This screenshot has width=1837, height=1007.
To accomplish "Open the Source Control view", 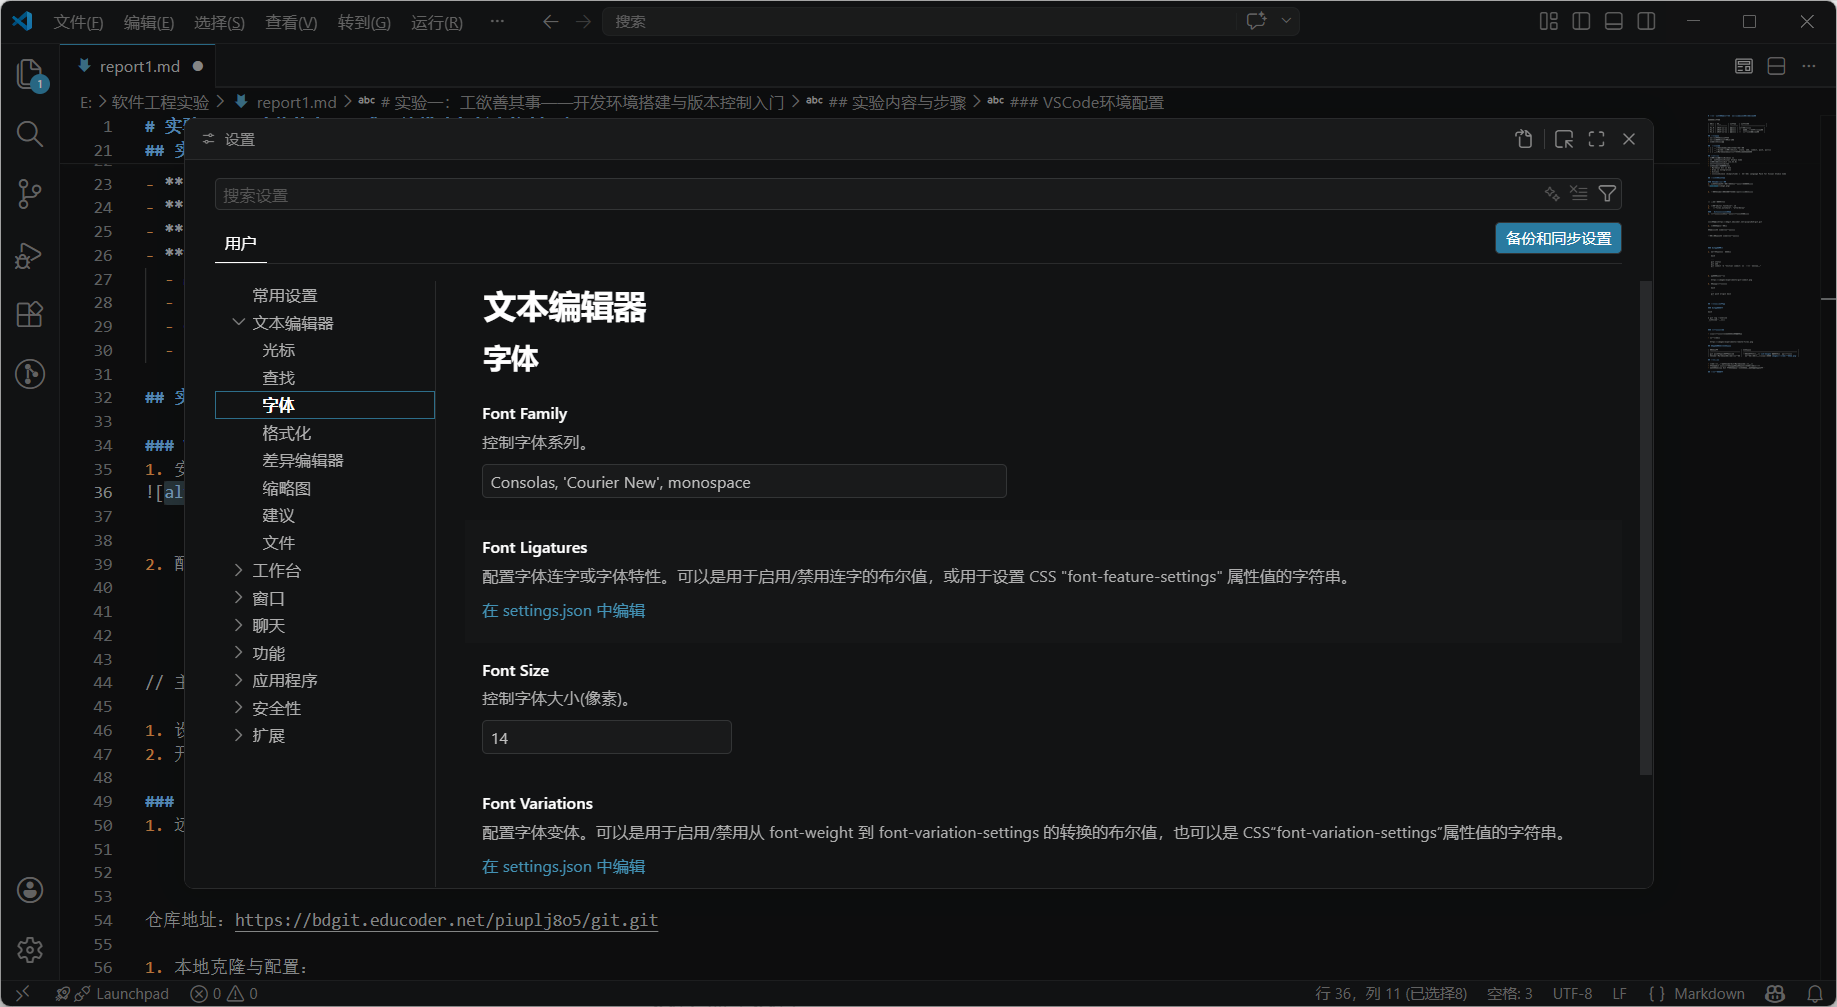I will [30, 194].
